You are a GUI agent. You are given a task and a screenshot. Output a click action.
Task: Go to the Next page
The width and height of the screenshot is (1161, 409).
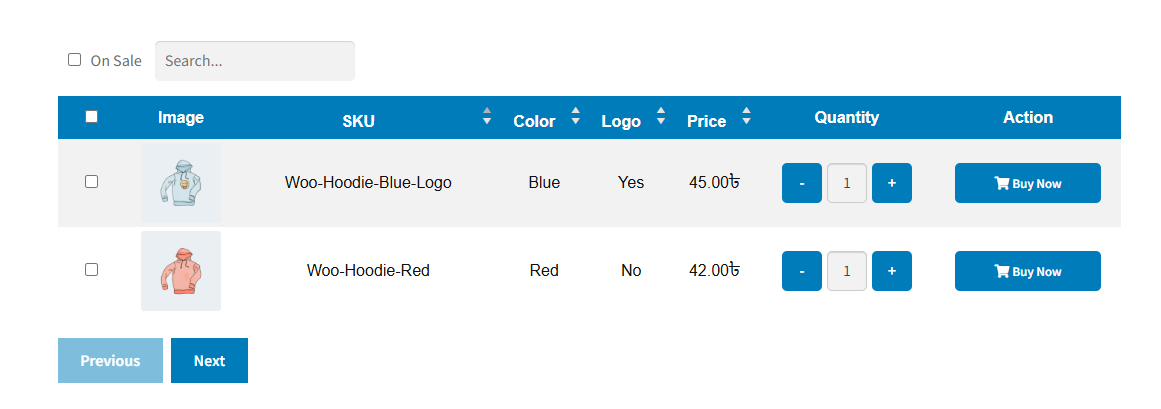[209, 360]
